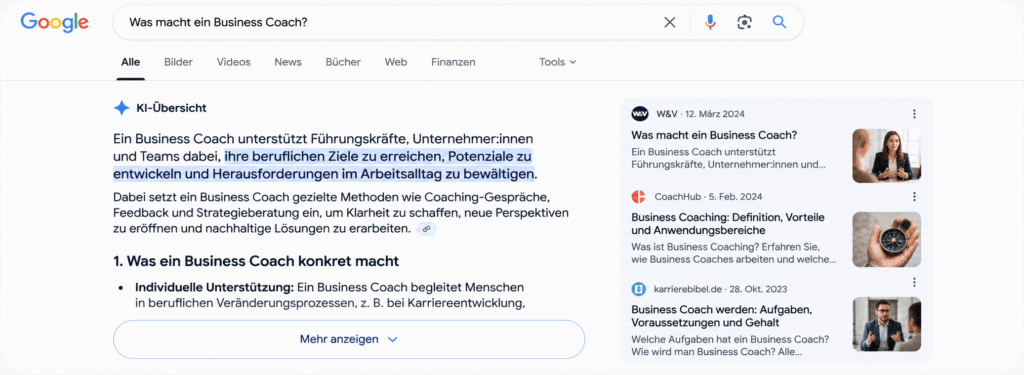Open 'Business Coaching: Definition, Vorteile' link
1024x375 pixels.
click(728, 223)
